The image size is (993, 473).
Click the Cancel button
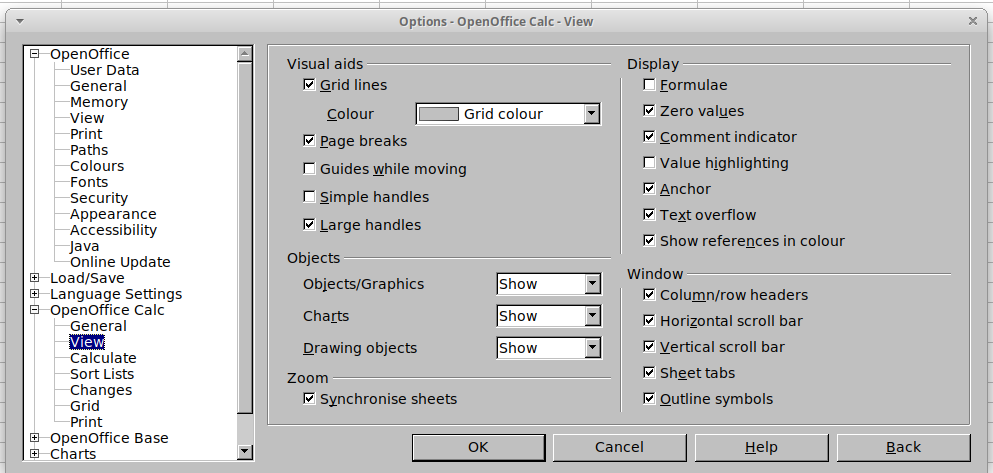619,447
